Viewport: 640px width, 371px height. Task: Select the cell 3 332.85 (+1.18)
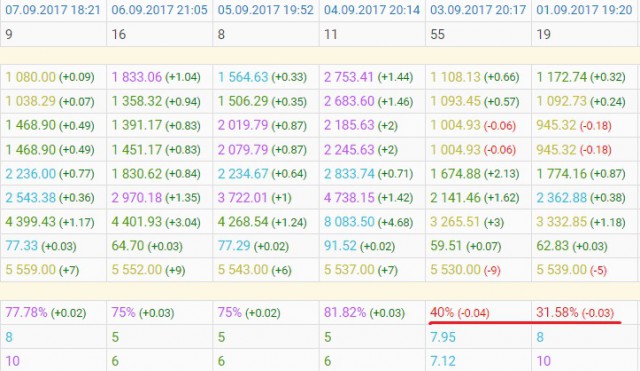(x=585, y=222)
